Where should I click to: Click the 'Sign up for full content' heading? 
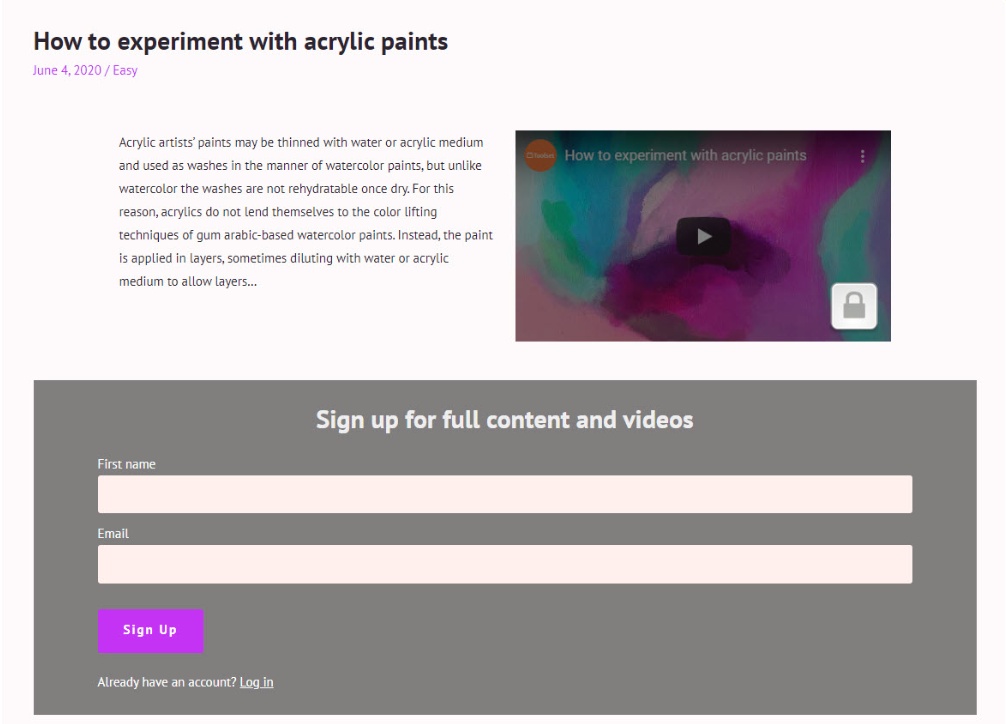[504, 419]
